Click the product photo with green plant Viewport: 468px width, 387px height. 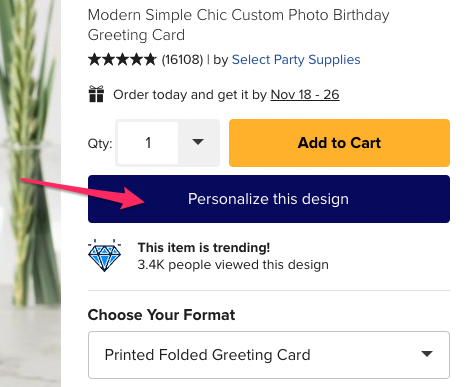pyautogui.click(x=30, y=193)
